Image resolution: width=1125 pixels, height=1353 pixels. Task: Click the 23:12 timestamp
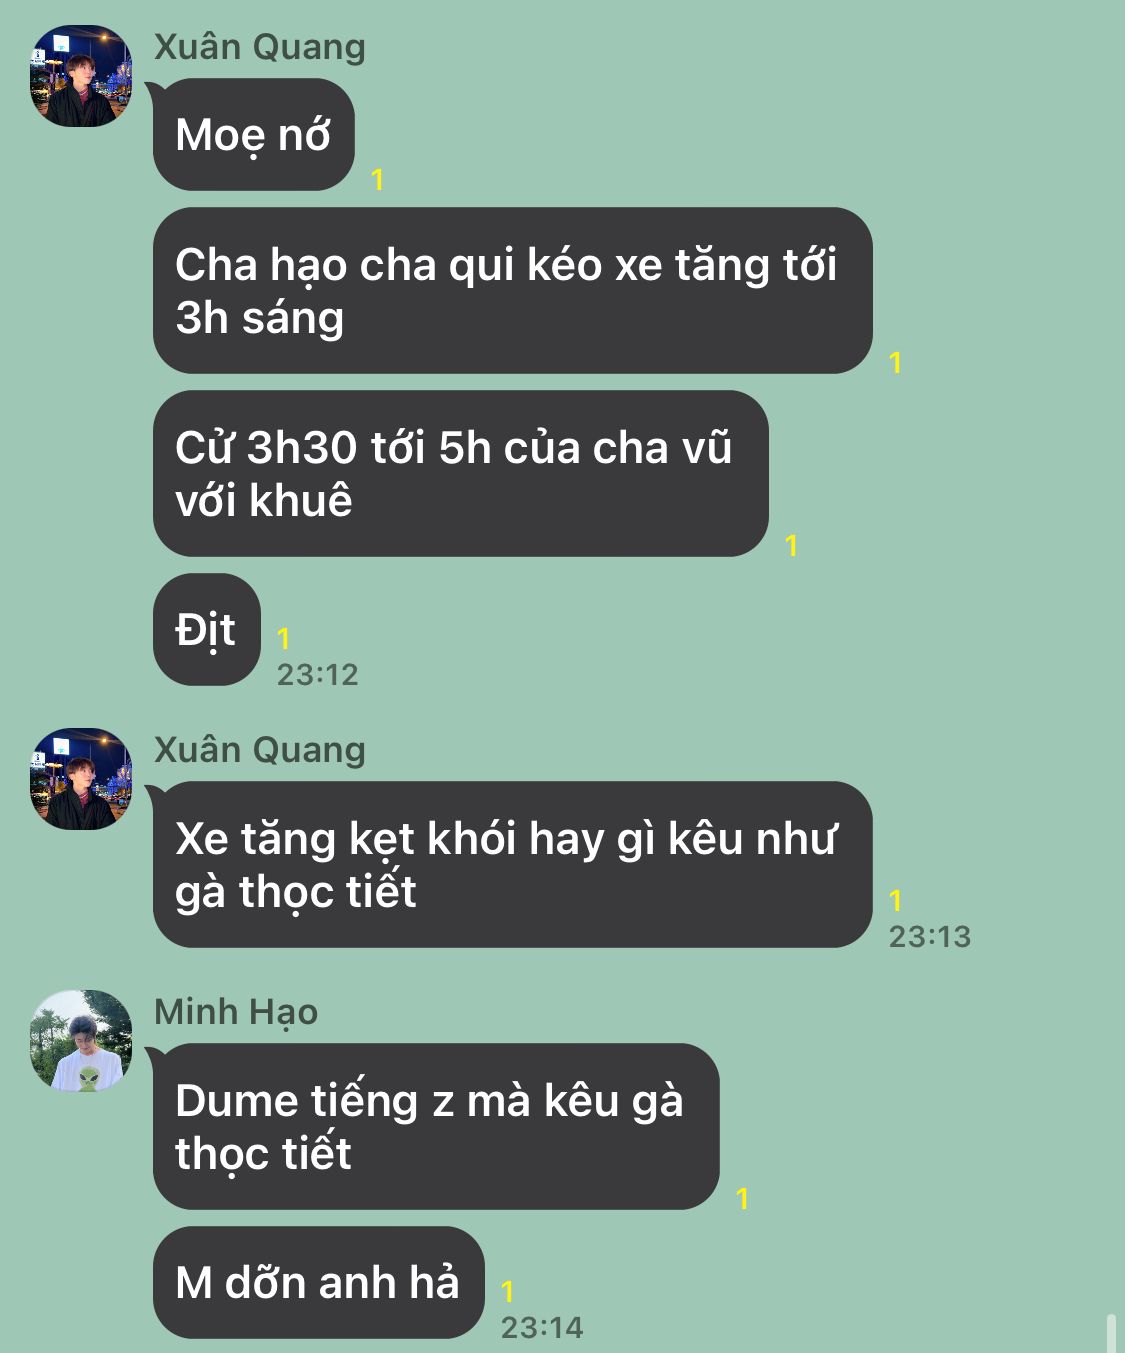[x=317, y=675]
